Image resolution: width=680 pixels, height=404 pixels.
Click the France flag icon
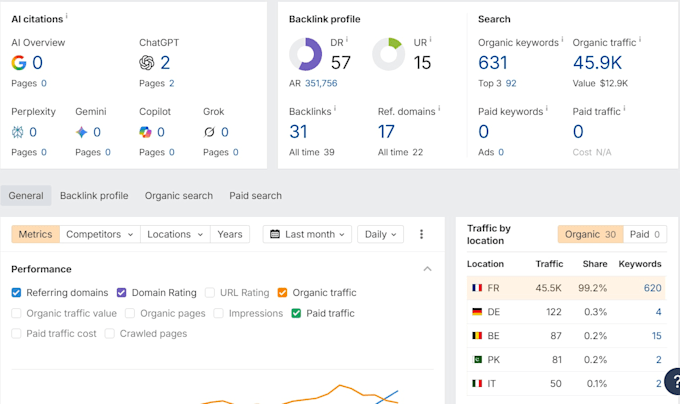(477, 288)
